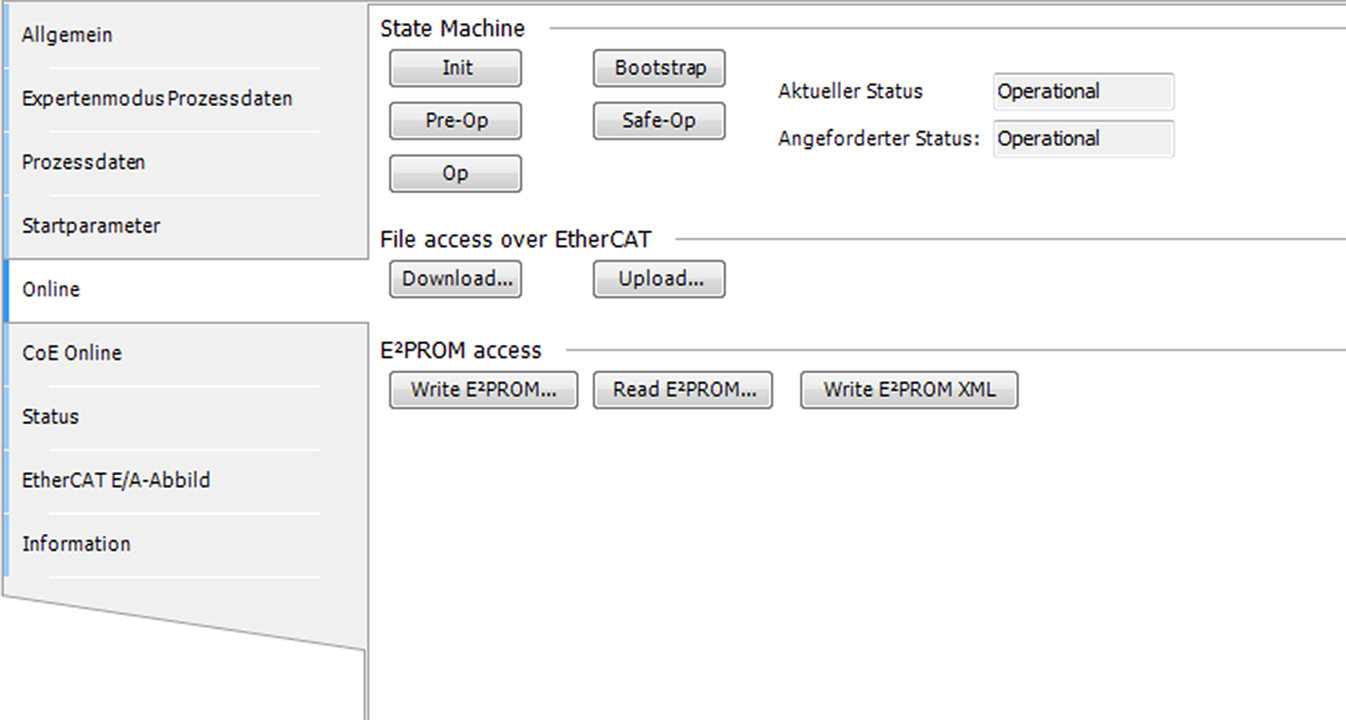Image resolution: width=1346 pixels, height=720 pixels.
Task: Open the Startparameter tab
Action: (91, 226)
